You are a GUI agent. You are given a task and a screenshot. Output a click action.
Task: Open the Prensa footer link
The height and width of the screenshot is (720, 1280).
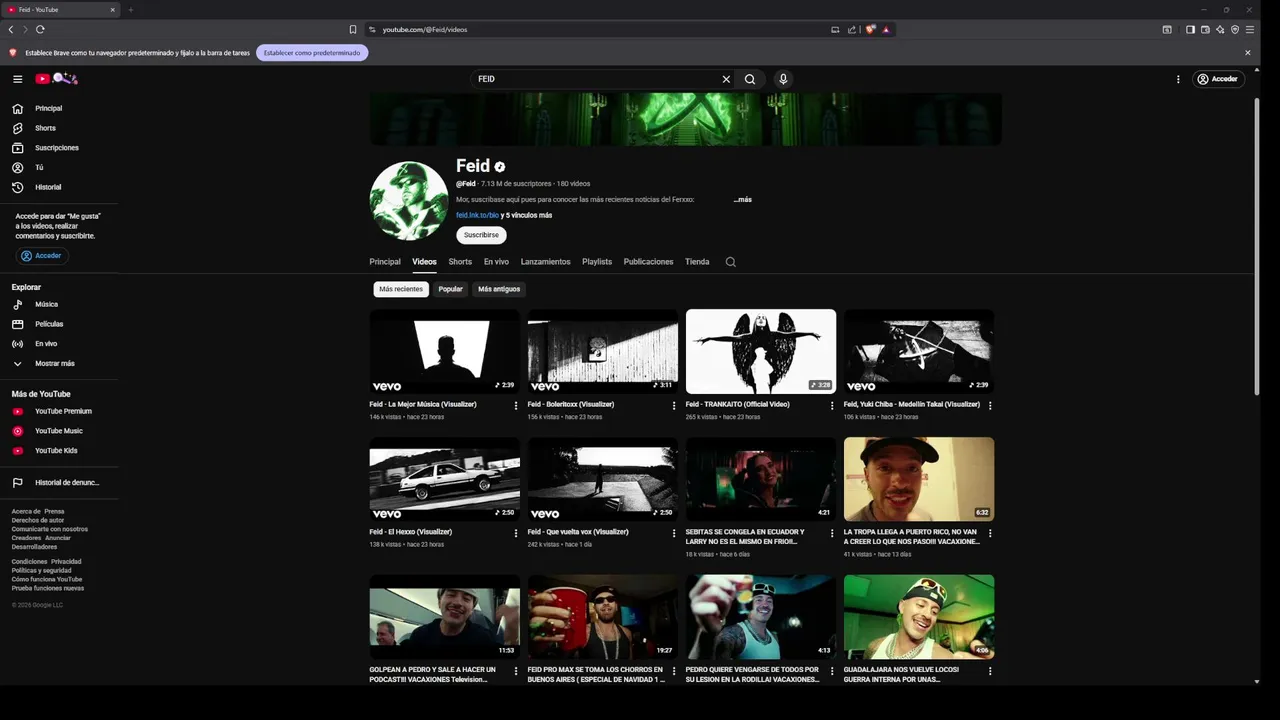[x=54, y=512]
